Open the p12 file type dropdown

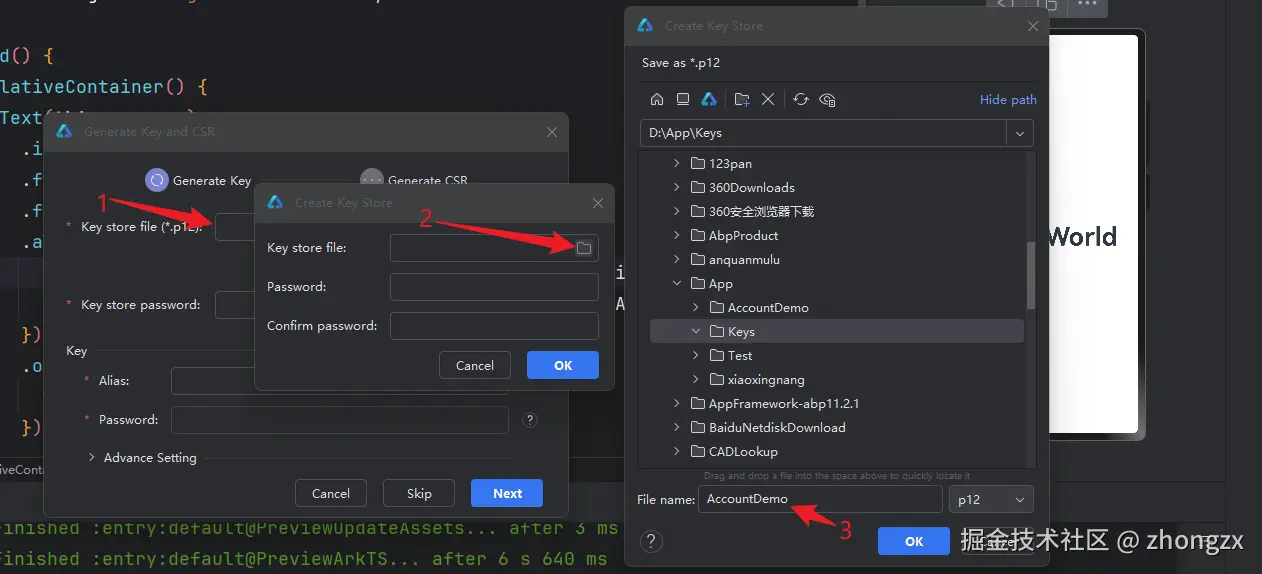(991, 499)
